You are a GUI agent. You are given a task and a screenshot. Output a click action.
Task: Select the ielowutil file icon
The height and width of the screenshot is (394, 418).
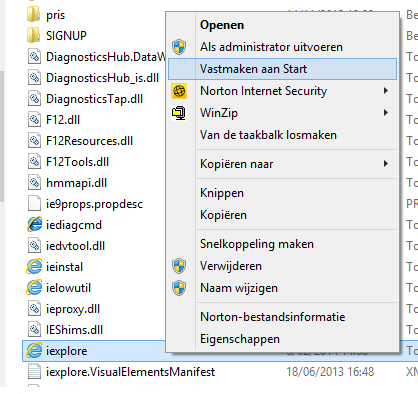tap(35, 287)
